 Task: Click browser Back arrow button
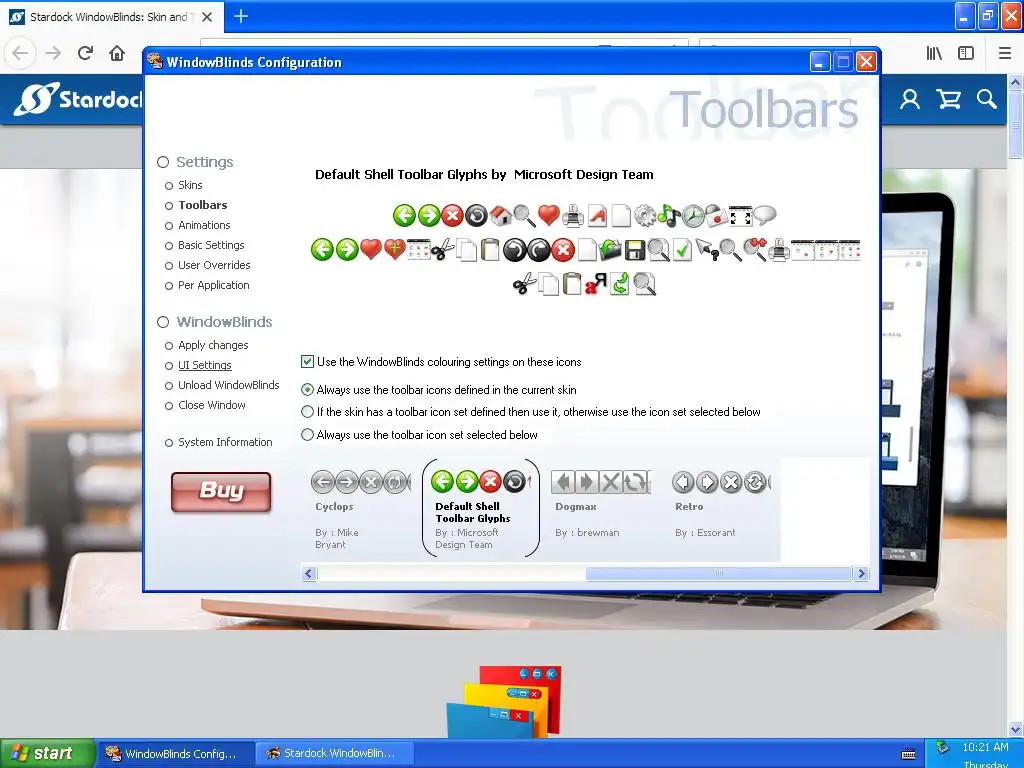point(20,53)
